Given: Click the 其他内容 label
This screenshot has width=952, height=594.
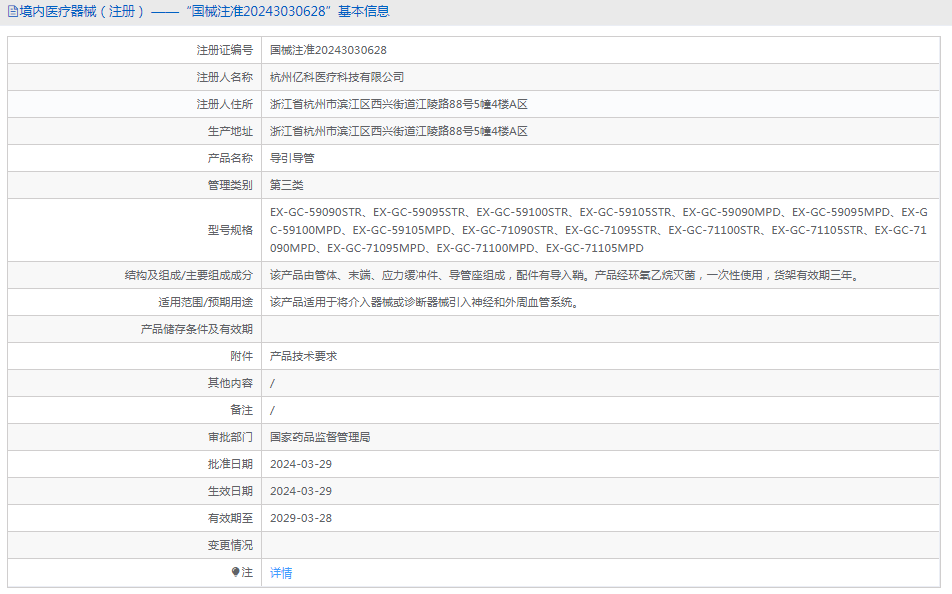Looking at the screenshot, I should point(230,383).
